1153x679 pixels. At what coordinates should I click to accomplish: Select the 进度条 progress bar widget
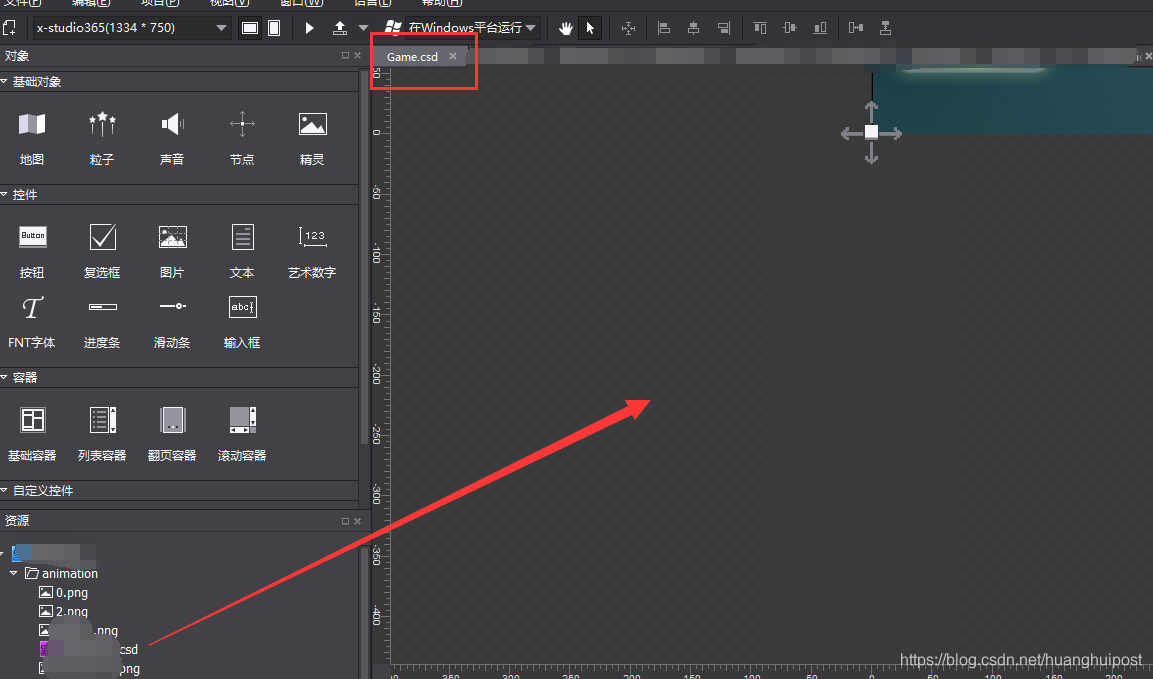tap(101, 321)
